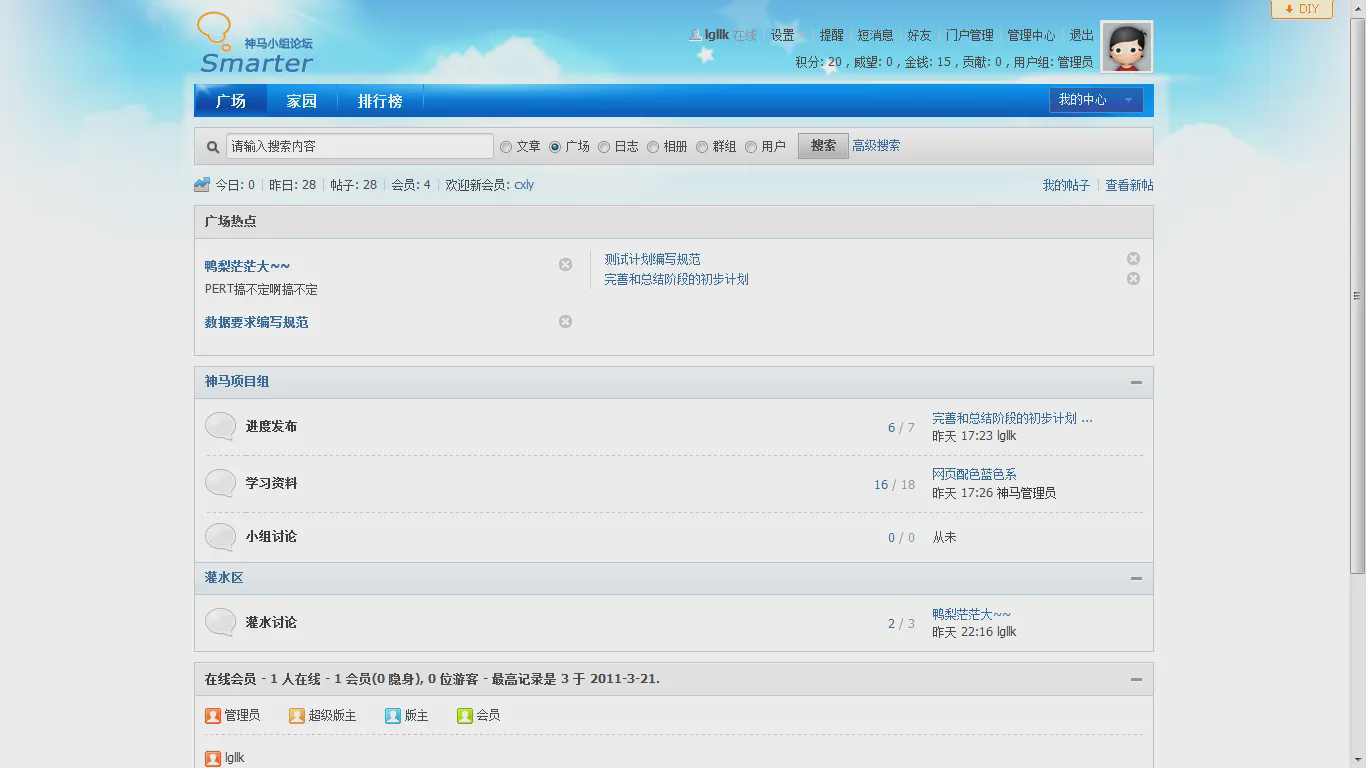Click the admin icon next to online user lgllk
Image resolution: width=1366 pixels, height=768 pixels.
pos(213,759)
